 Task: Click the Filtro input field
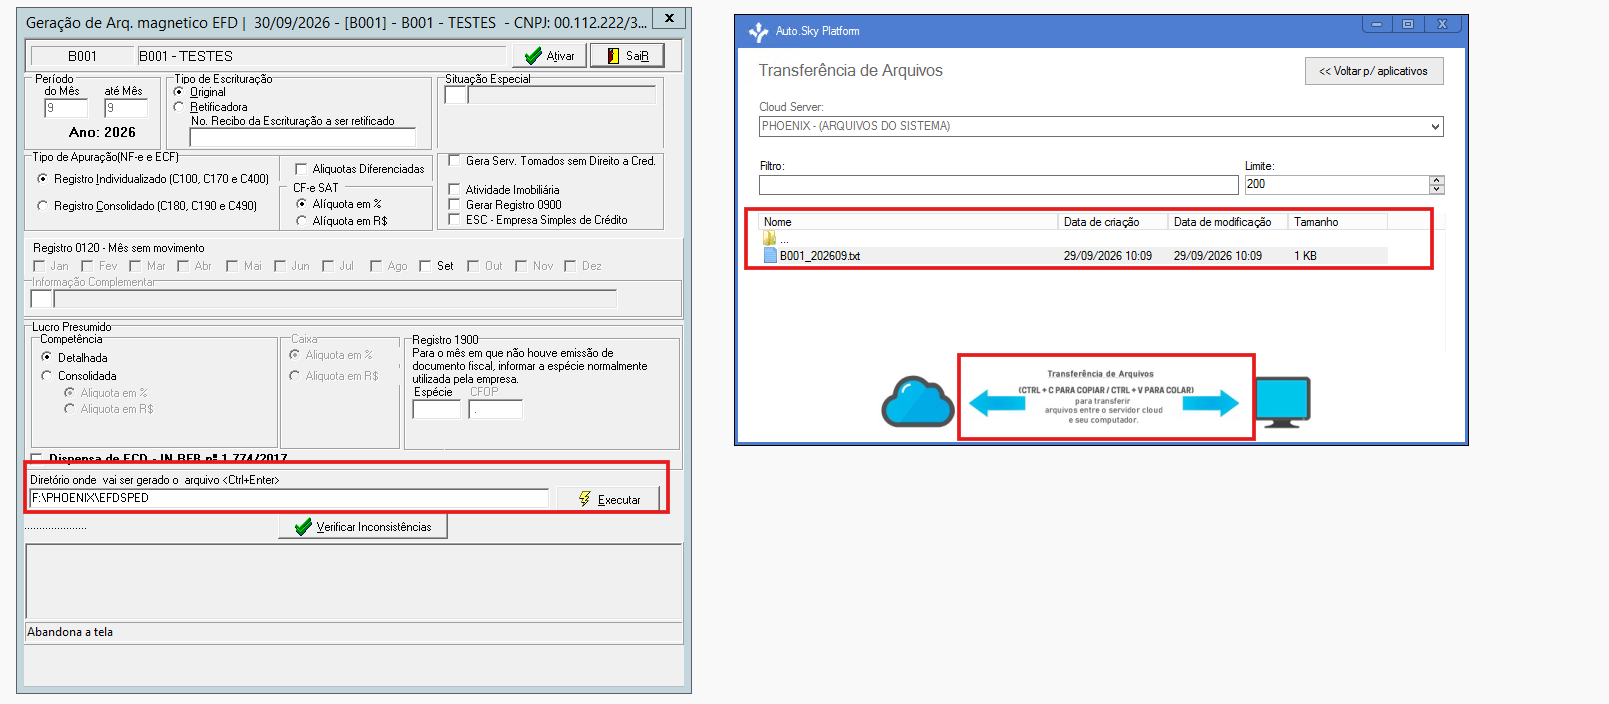(x=998, y=185)
